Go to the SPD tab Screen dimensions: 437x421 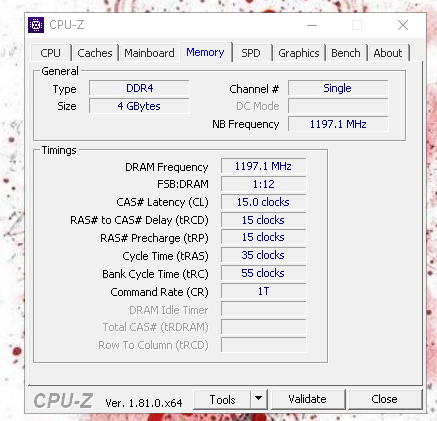click(251, 53)
